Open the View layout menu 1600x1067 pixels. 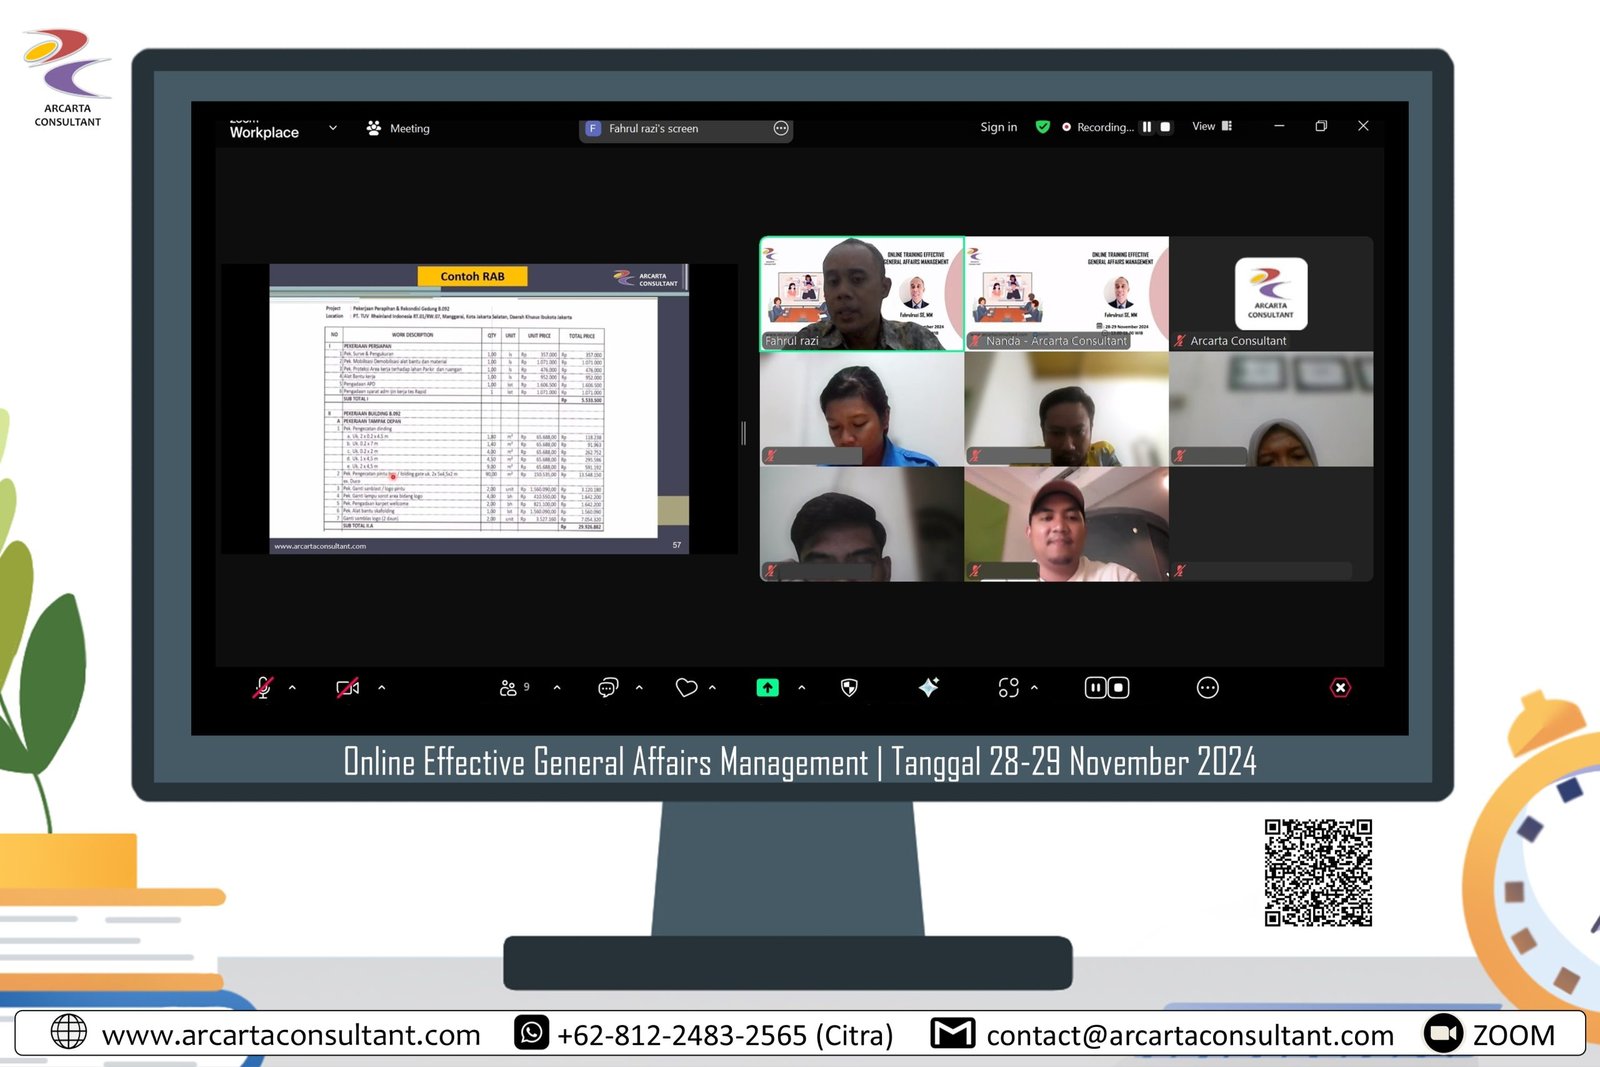1211,127
